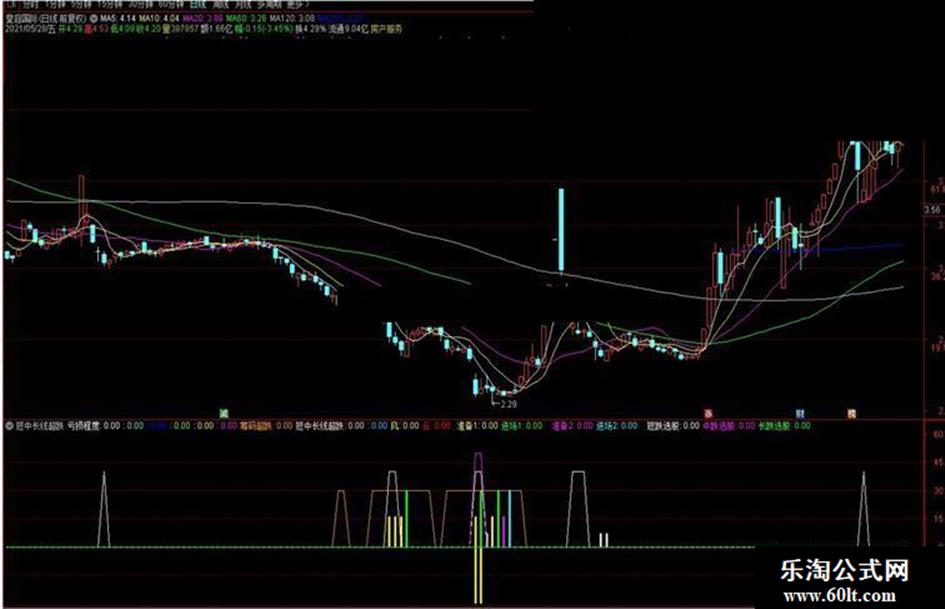Image resolution: width=945 pixels, height=609 pixels.
Task: Select the green MA60 value label
Action: 246,19
